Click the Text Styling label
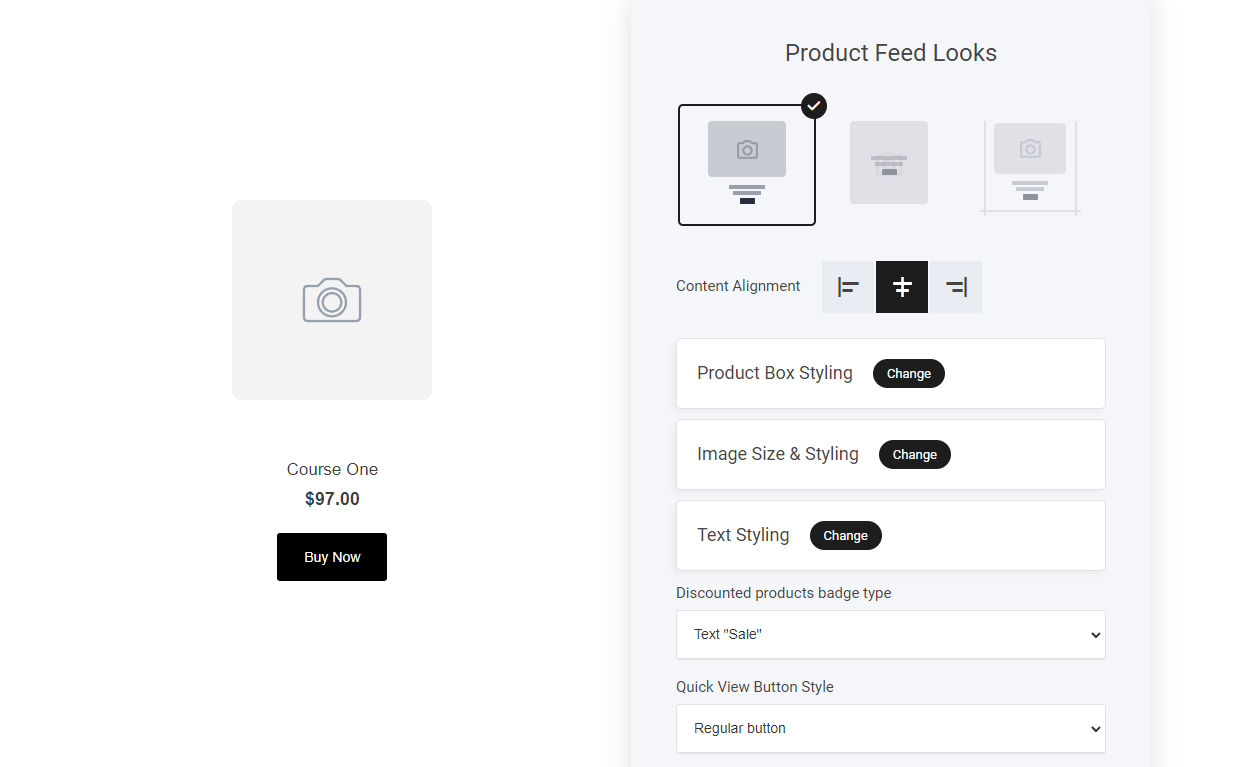1239x767 pixels. [743, 535]
